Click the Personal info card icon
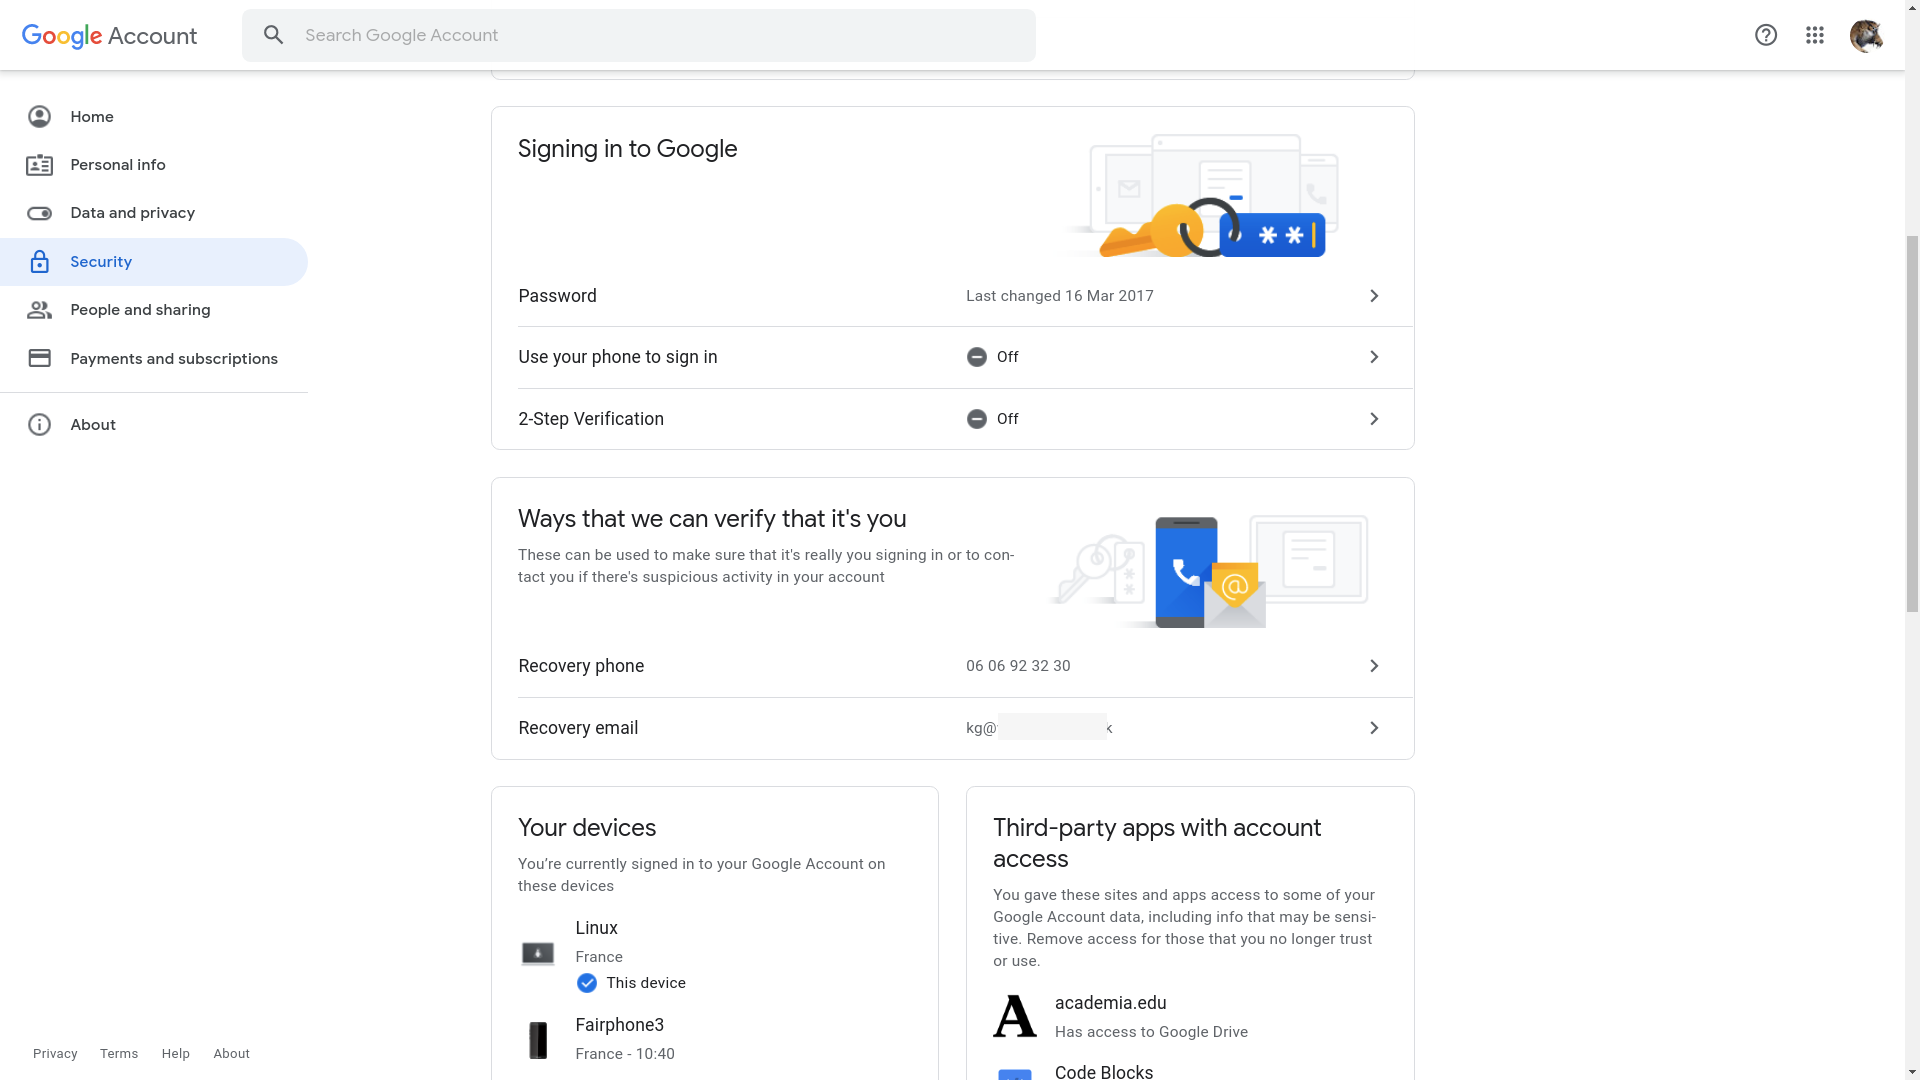 click(x=39, y=165)
